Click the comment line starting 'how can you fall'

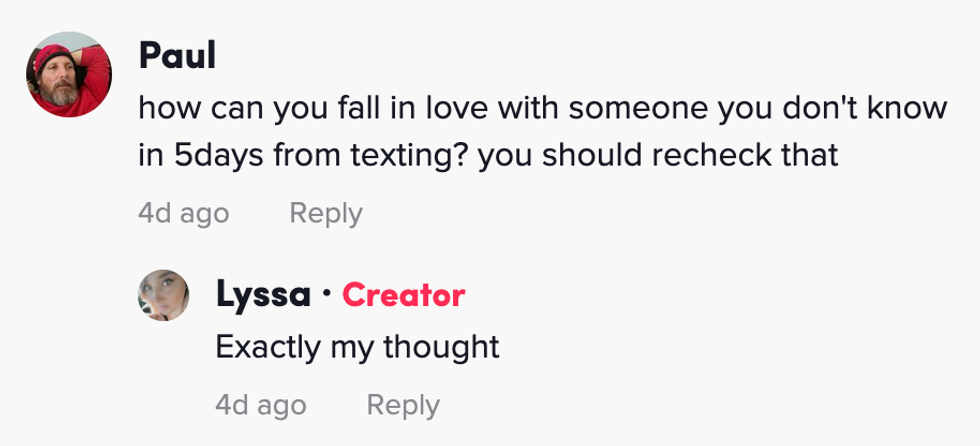(x=542, y=108)
